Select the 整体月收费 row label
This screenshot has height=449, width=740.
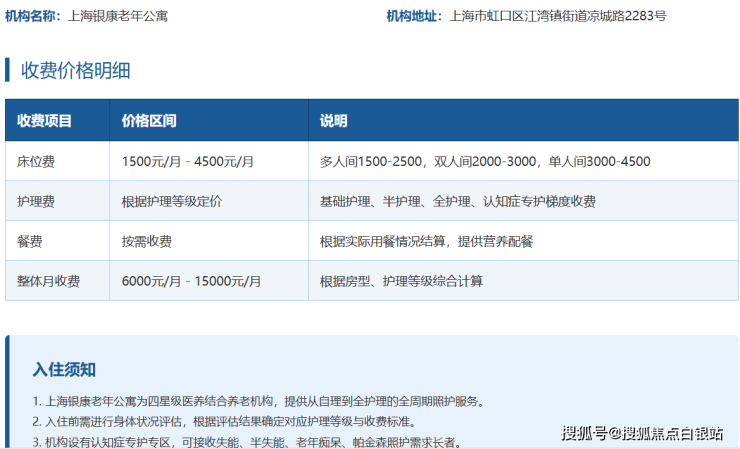click(x=48, y=281)
